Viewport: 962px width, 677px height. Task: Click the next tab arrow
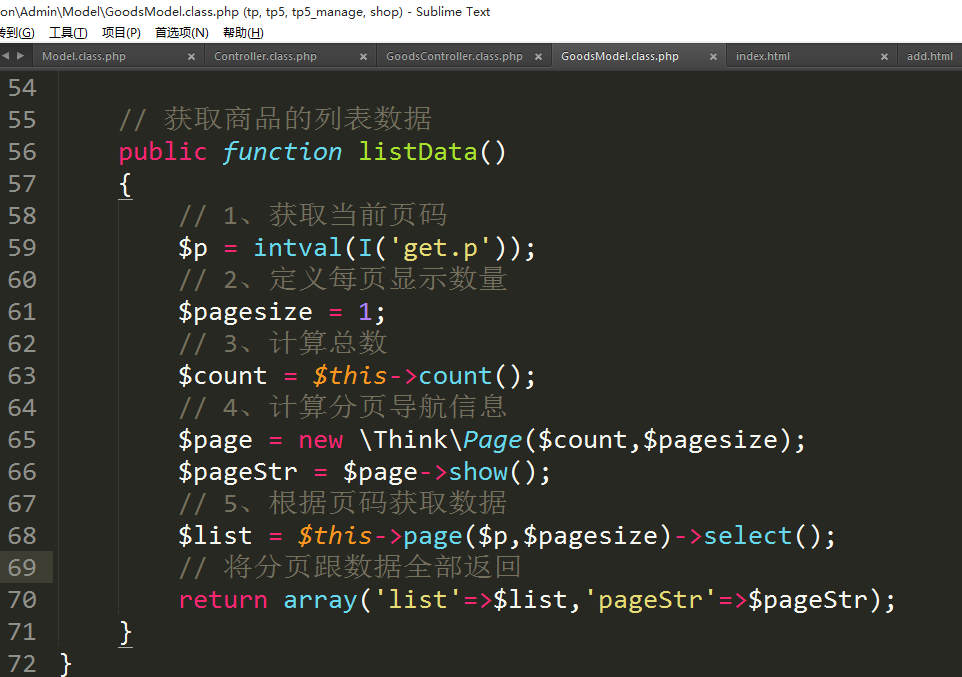coord(20,56)
